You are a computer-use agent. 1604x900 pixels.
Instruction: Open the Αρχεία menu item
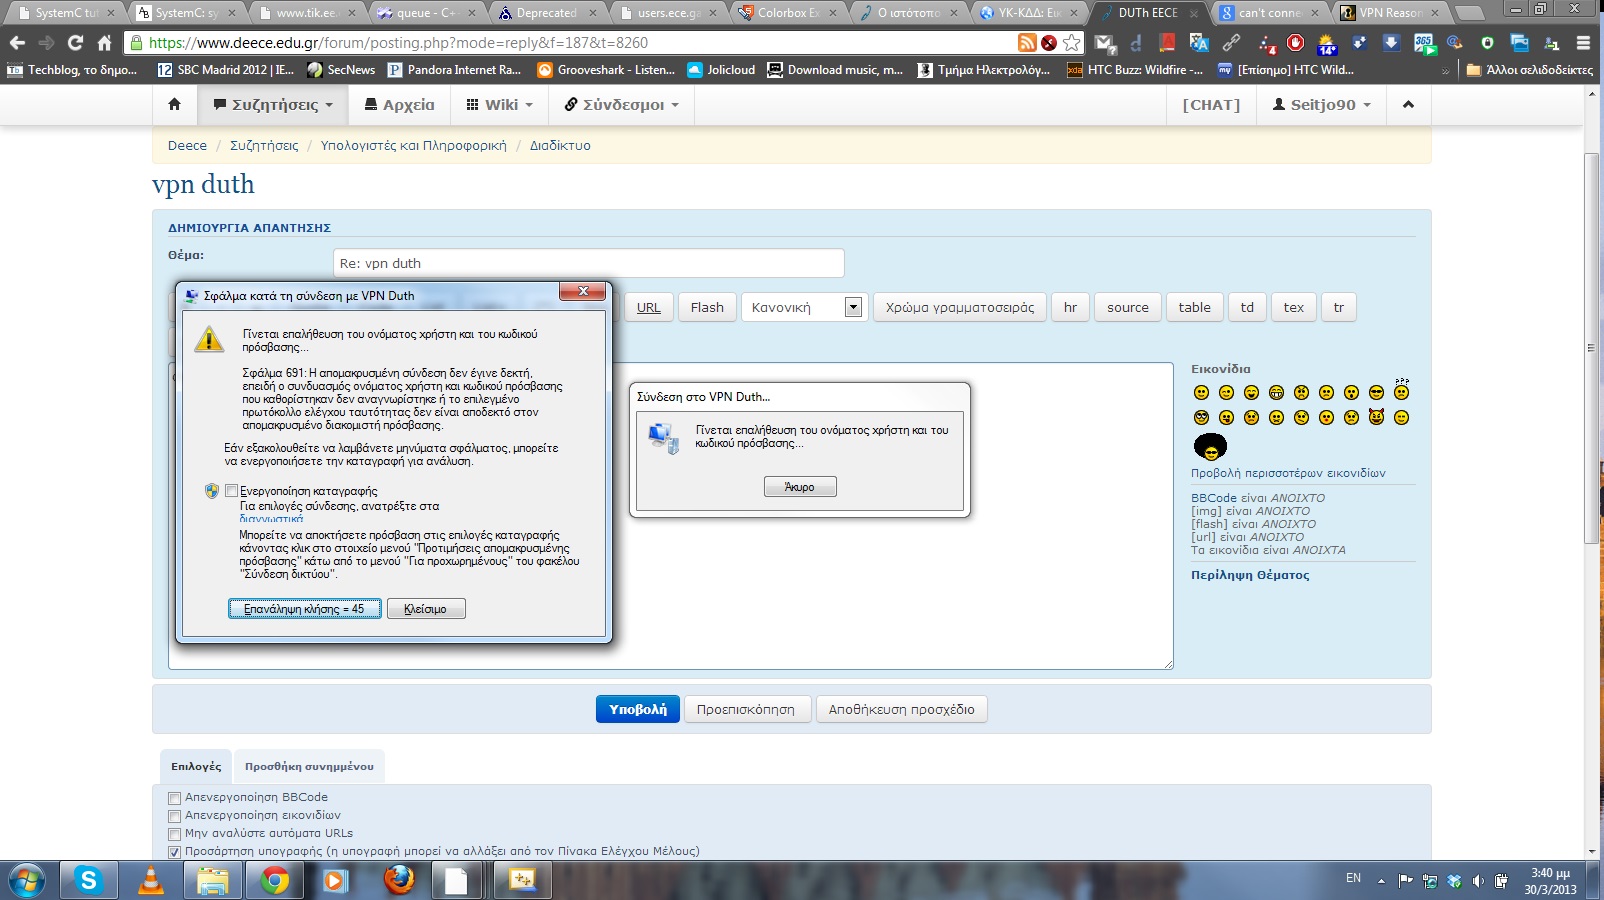[x=399, y=104]
